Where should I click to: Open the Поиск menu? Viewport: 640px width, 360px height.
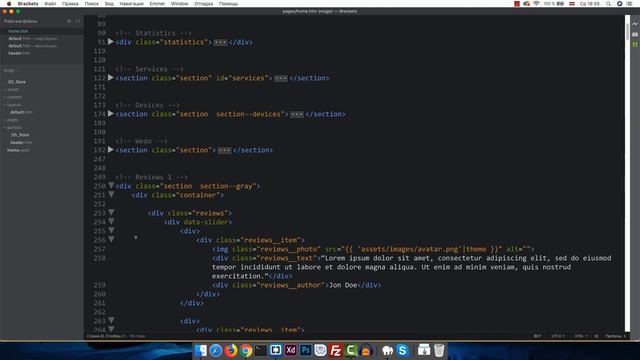[x=91, y=4]
